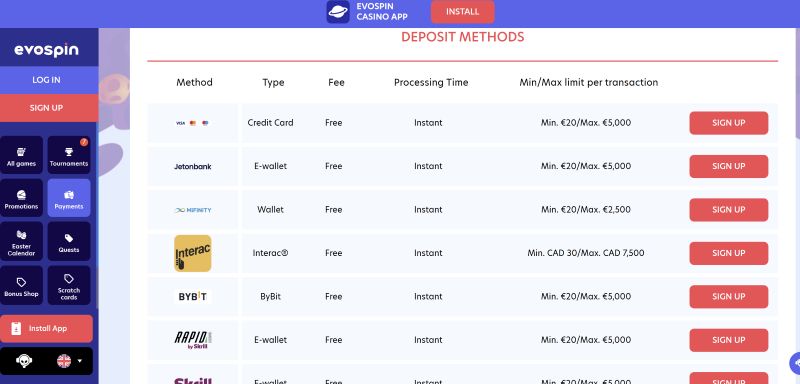The image size is (800, 384).
Task: Click the 'Wallet' type cell
Action: [270, 210]
